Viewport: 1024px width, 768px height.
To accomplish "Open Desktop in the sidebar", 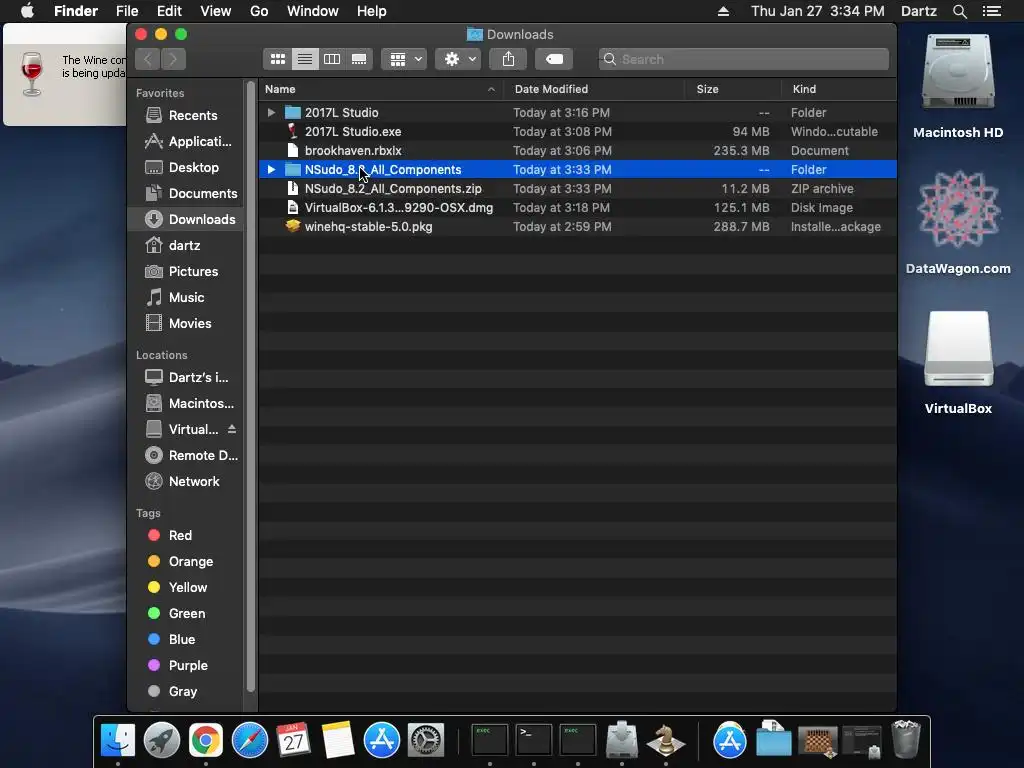I will coord(185,167).
